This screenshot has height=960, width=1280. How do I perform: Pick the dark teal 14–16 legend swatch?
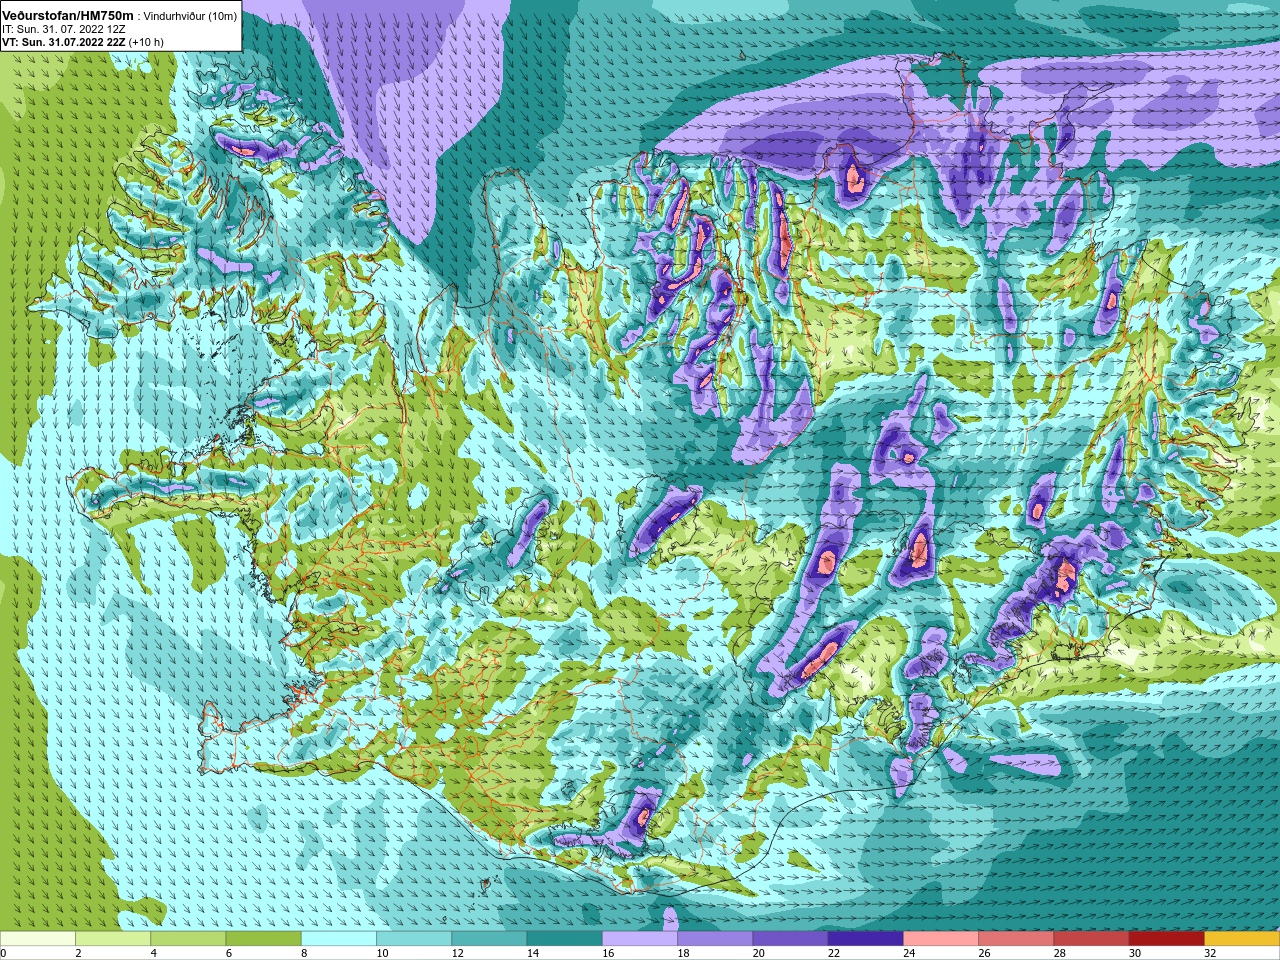[565, 938]
